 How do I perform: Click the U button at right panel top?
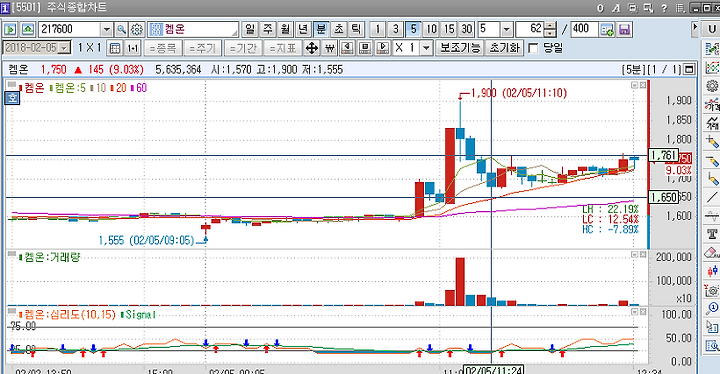[x=711, y=29]
